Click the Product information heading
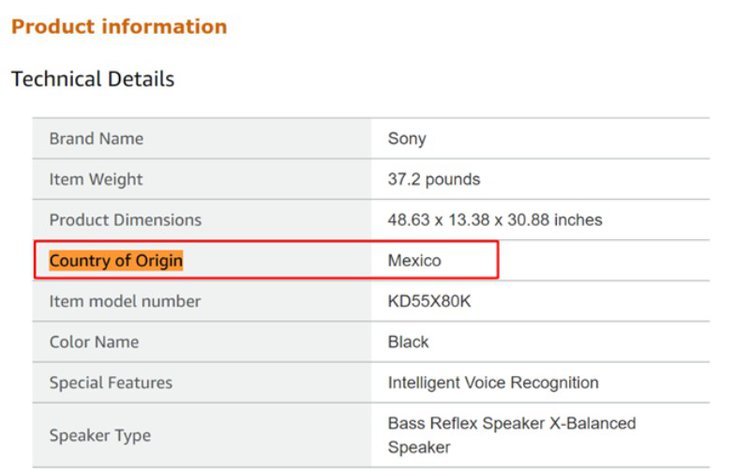Viewport: 750px width, 469px height. coord(119,26)
